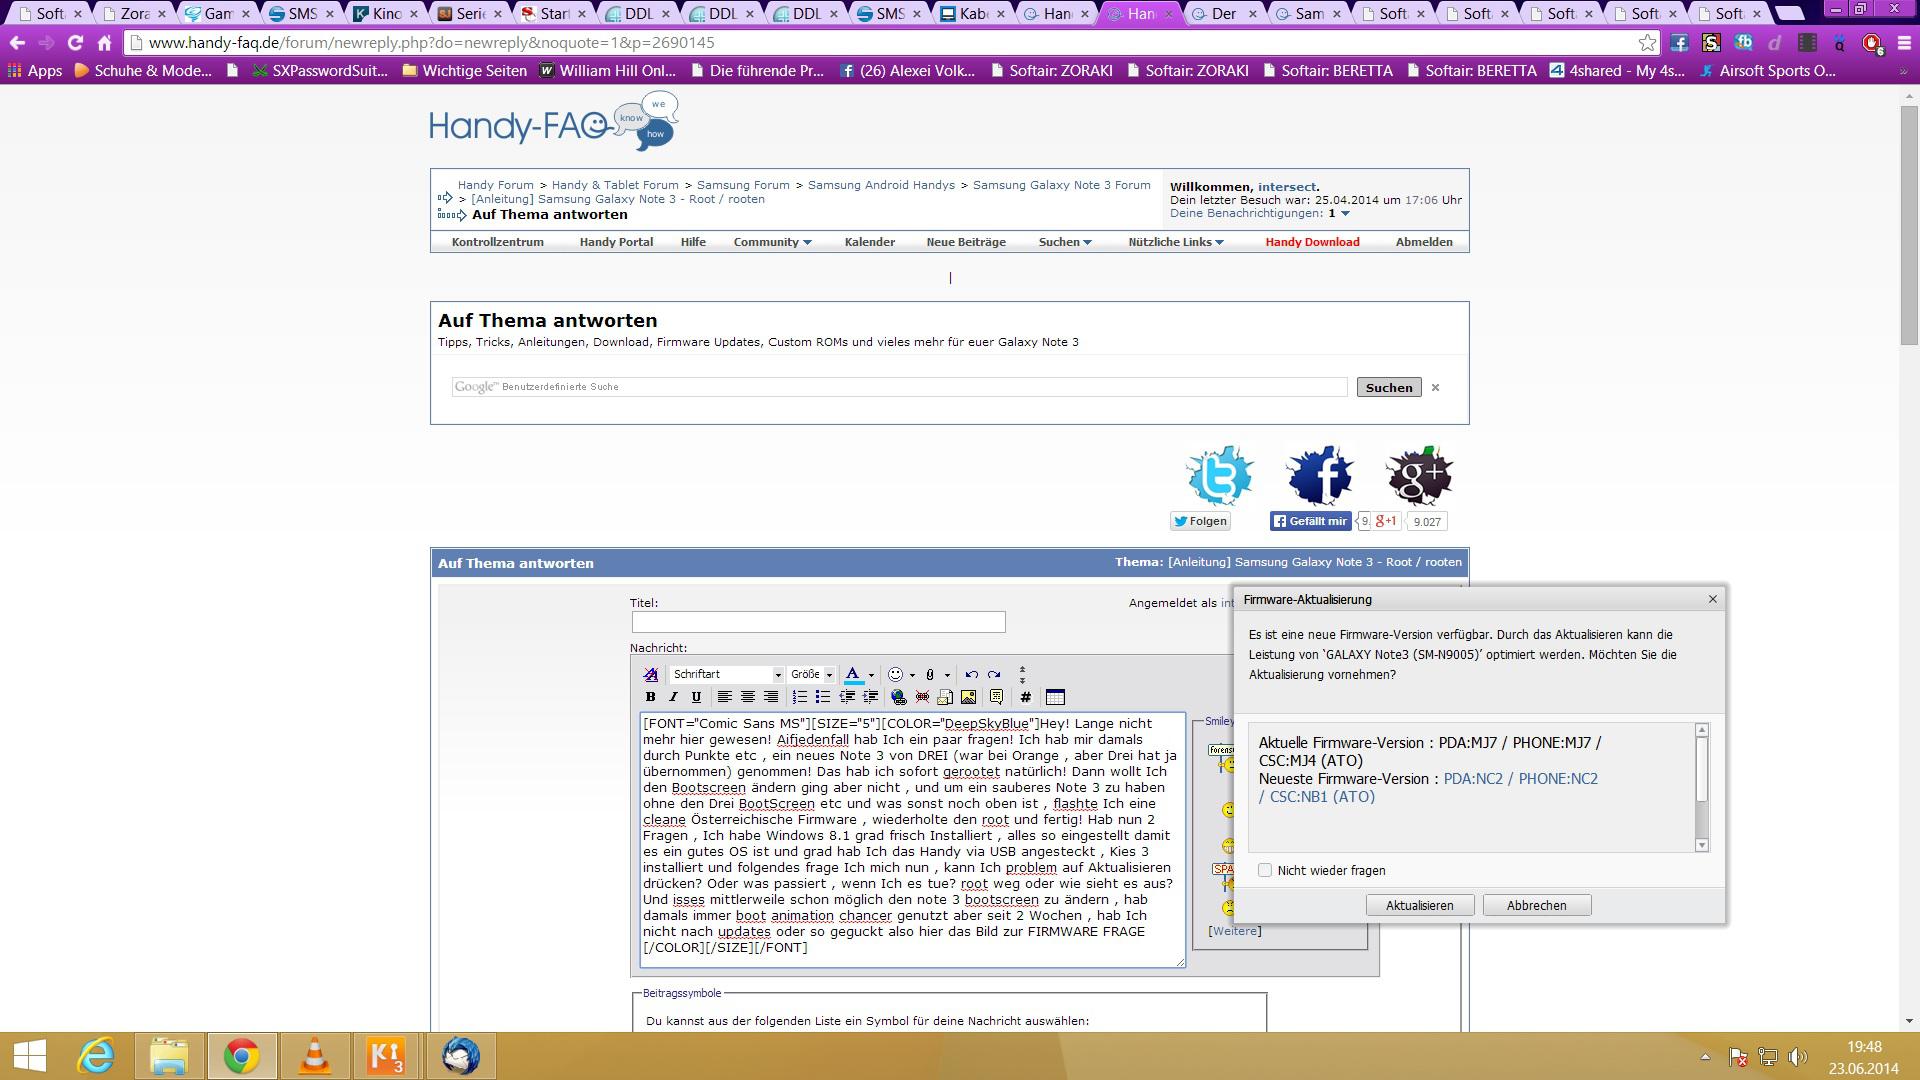Click the insert table icon
The width and height of the screenshot is (1920, 1080).
(x=1055, y=697)
